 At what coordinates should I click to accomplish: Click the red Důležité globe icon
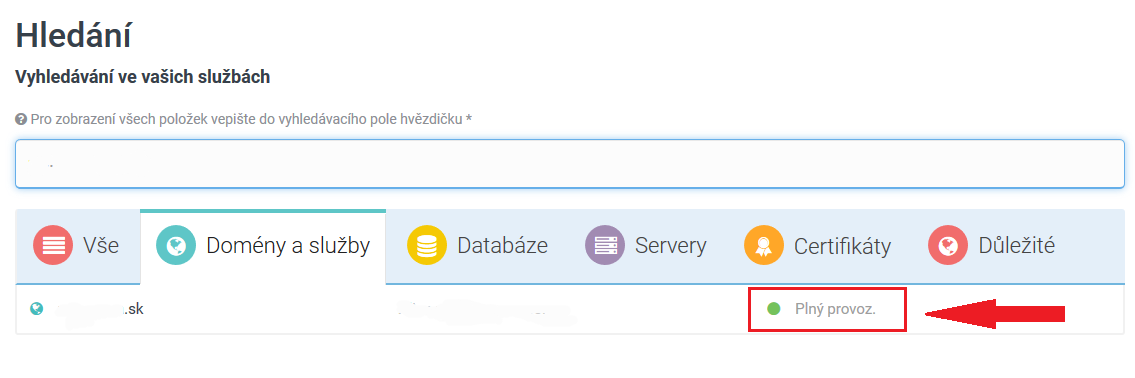coord(948,245)
